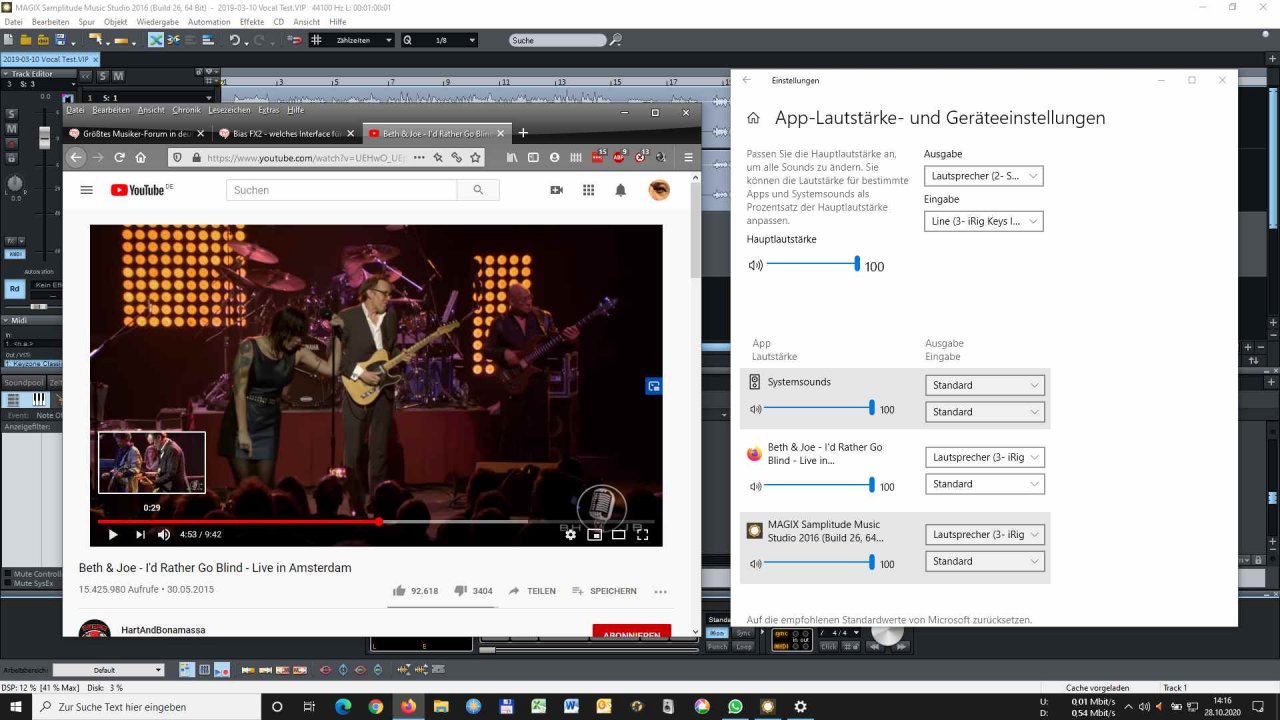
Task: Click reset to Microsoft recommended defaults
Action: pyautogui.click(x=889, y=620)
